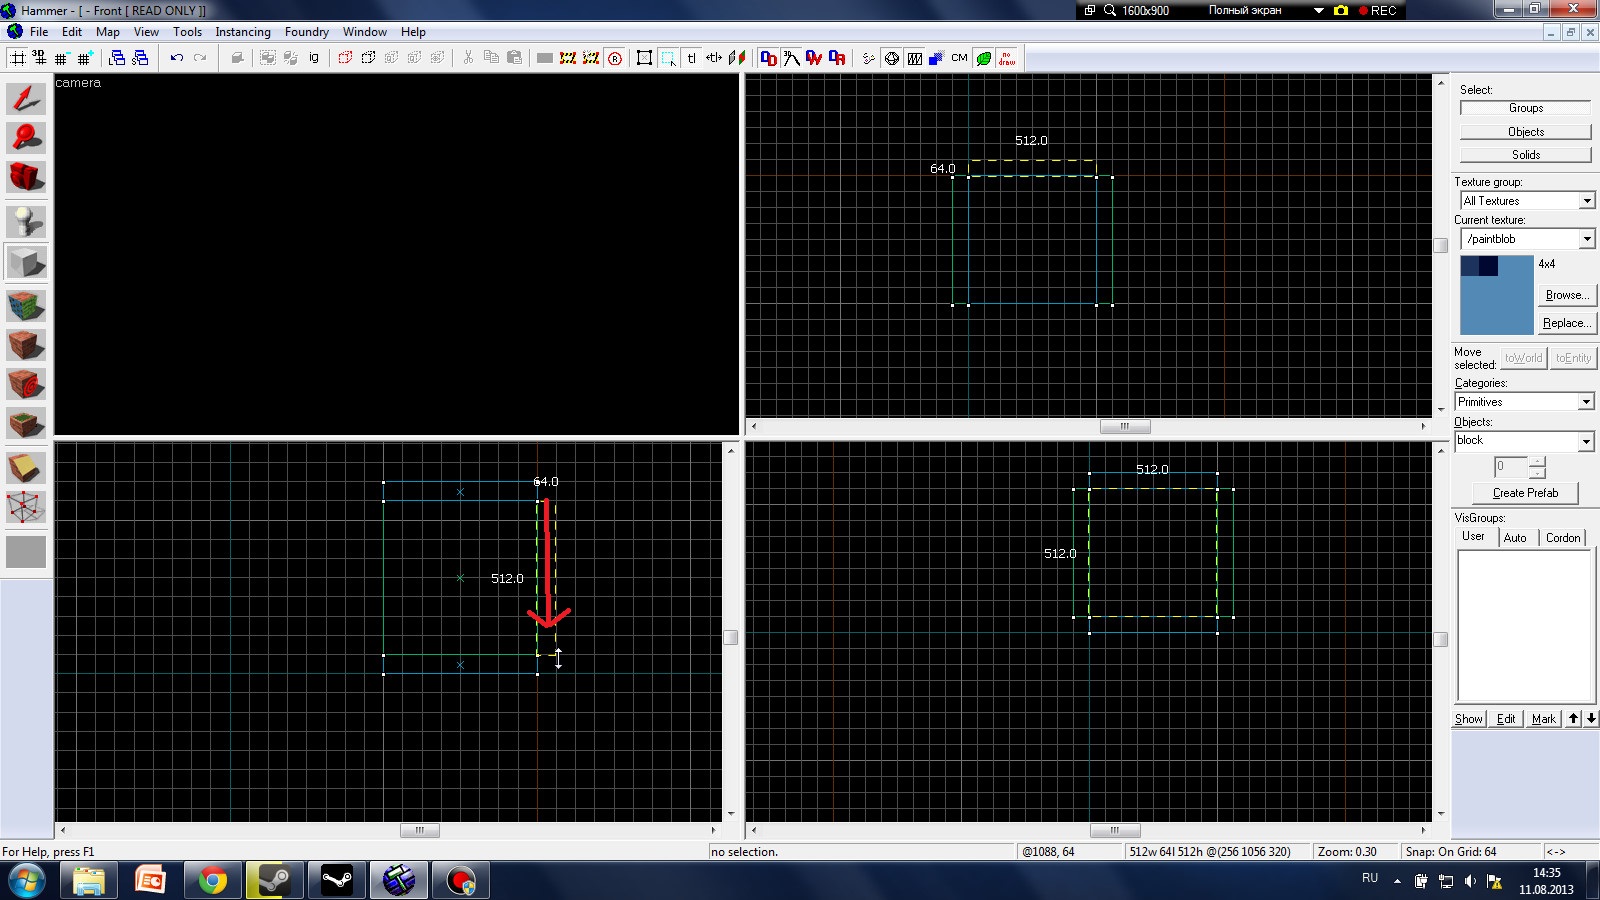This screenshot has height=900, width=1600.
Task: Toggle the 3D grid display
Action: [x=40, y=58]
